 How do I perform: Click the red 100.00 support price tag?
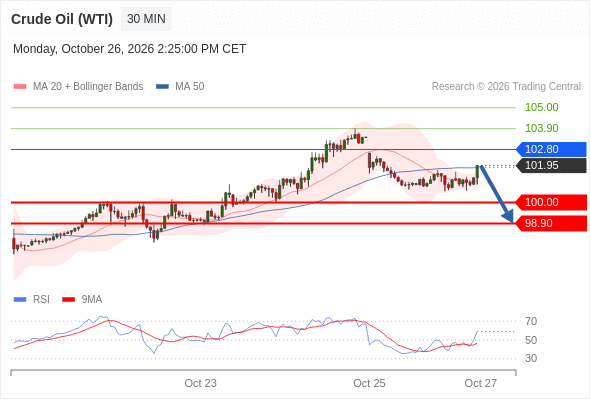coord(551,202)
